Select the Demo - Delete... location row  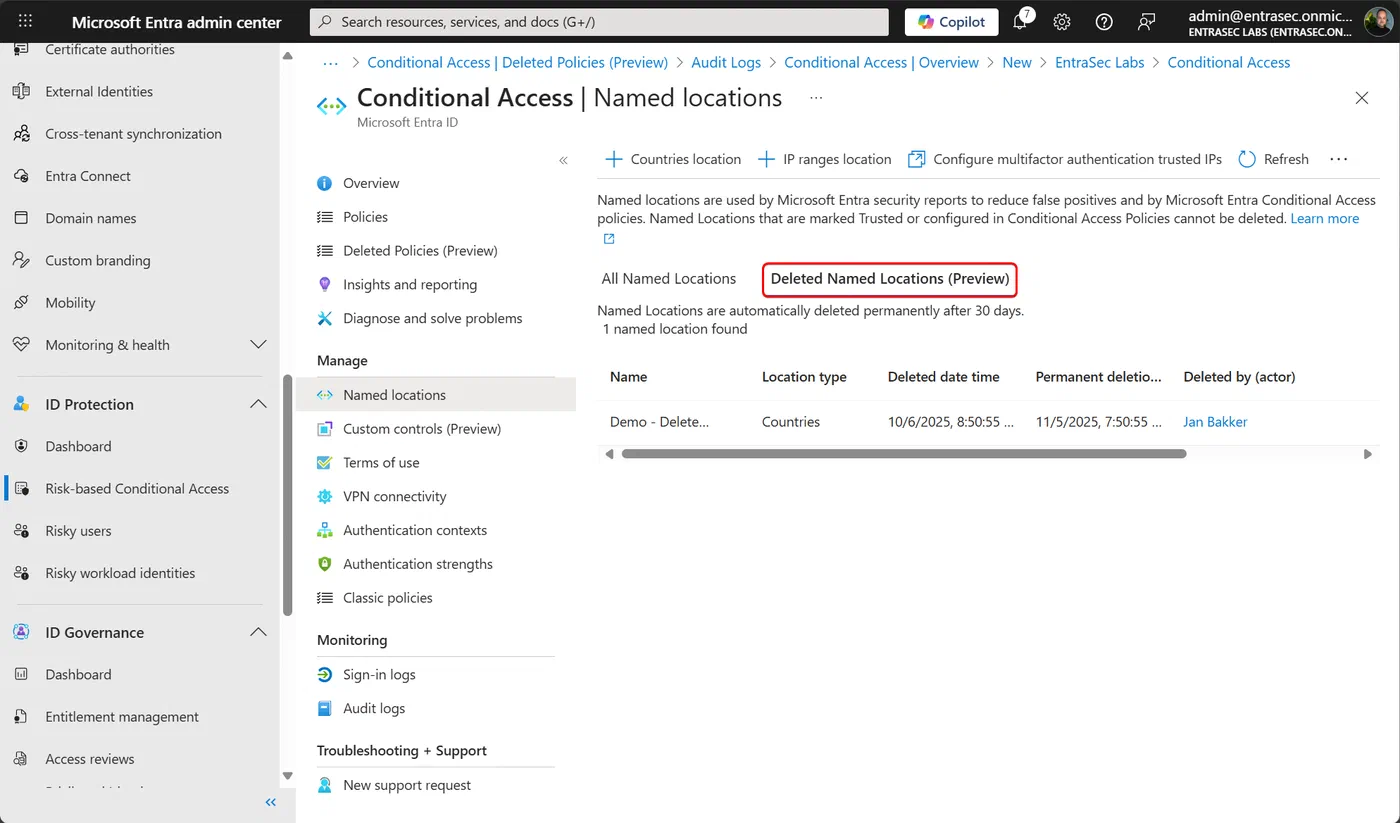pos(988,422)
